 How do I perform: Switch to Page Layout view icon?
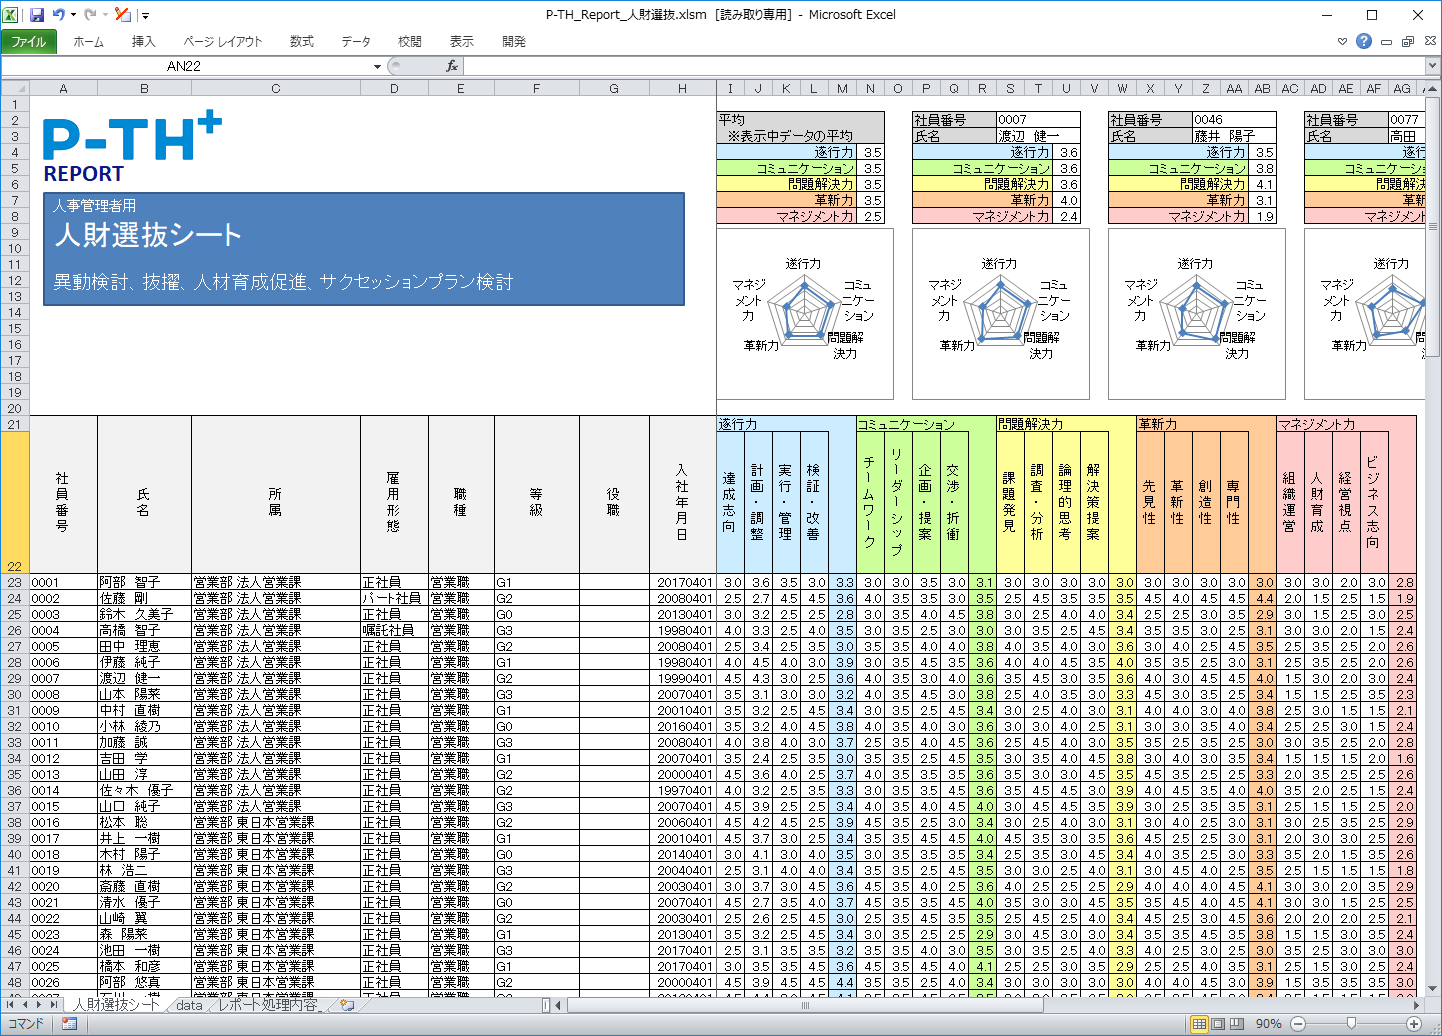[x=1218, y=1024]
